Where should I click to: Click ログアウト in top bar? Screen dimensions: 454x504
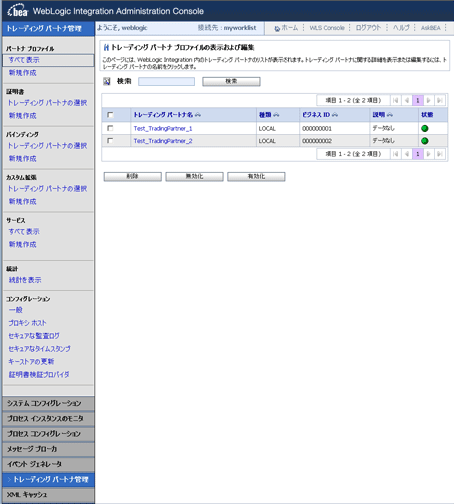(368, 28)
